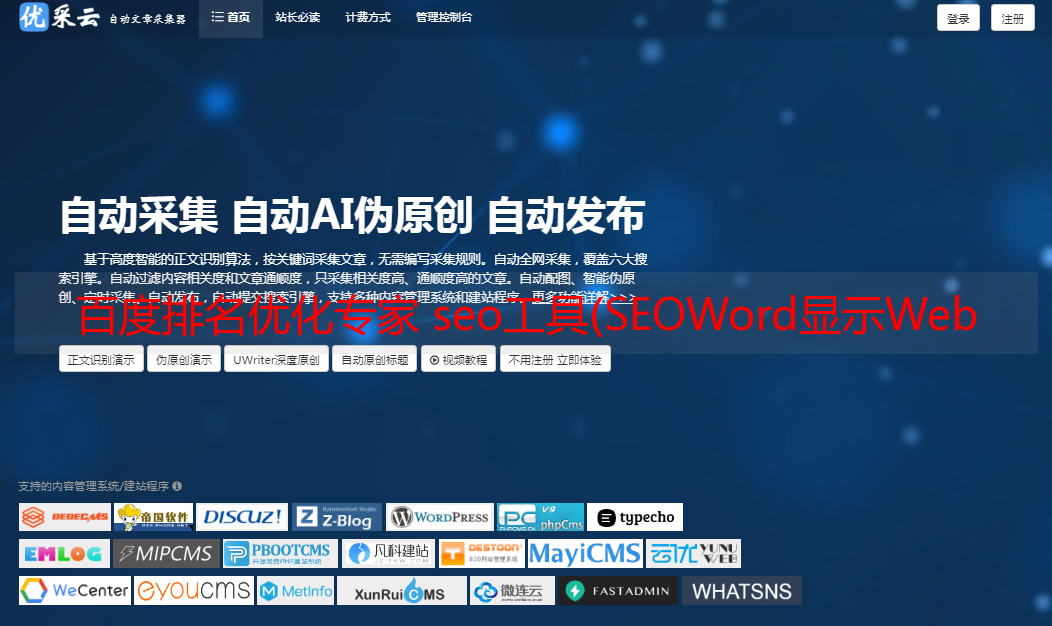Click the WHATSNS logo tile
The height and width of the screenshot is (626, 1052).
pyautogui.click(x=742, y=590)
